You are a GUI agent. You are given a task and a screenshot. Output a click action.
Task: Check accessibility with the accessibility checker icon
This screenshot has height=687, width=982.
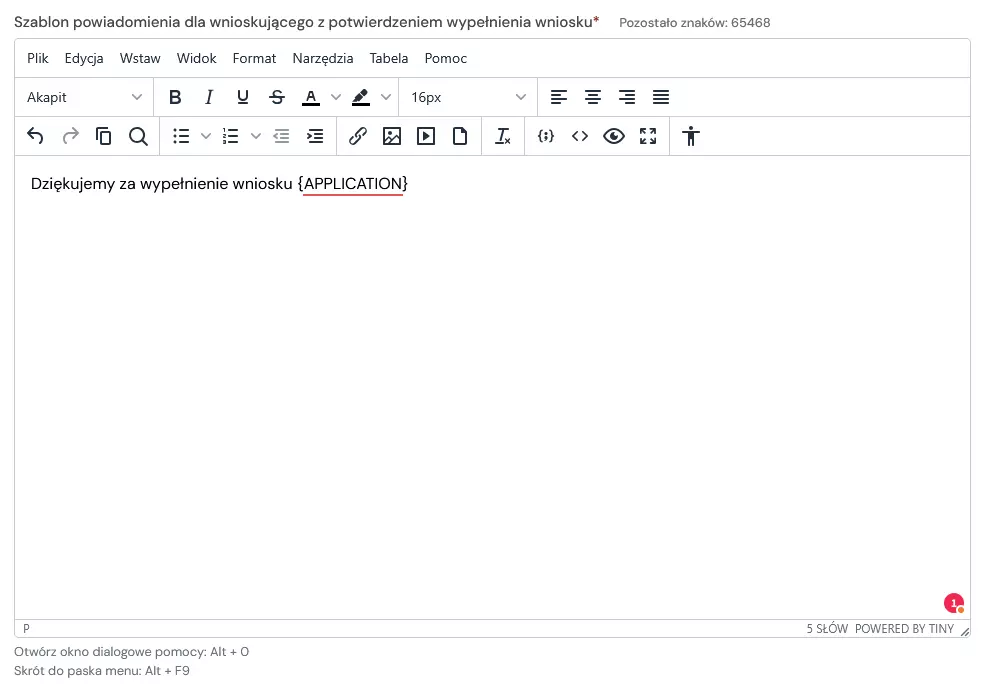[x=690, y=136]
